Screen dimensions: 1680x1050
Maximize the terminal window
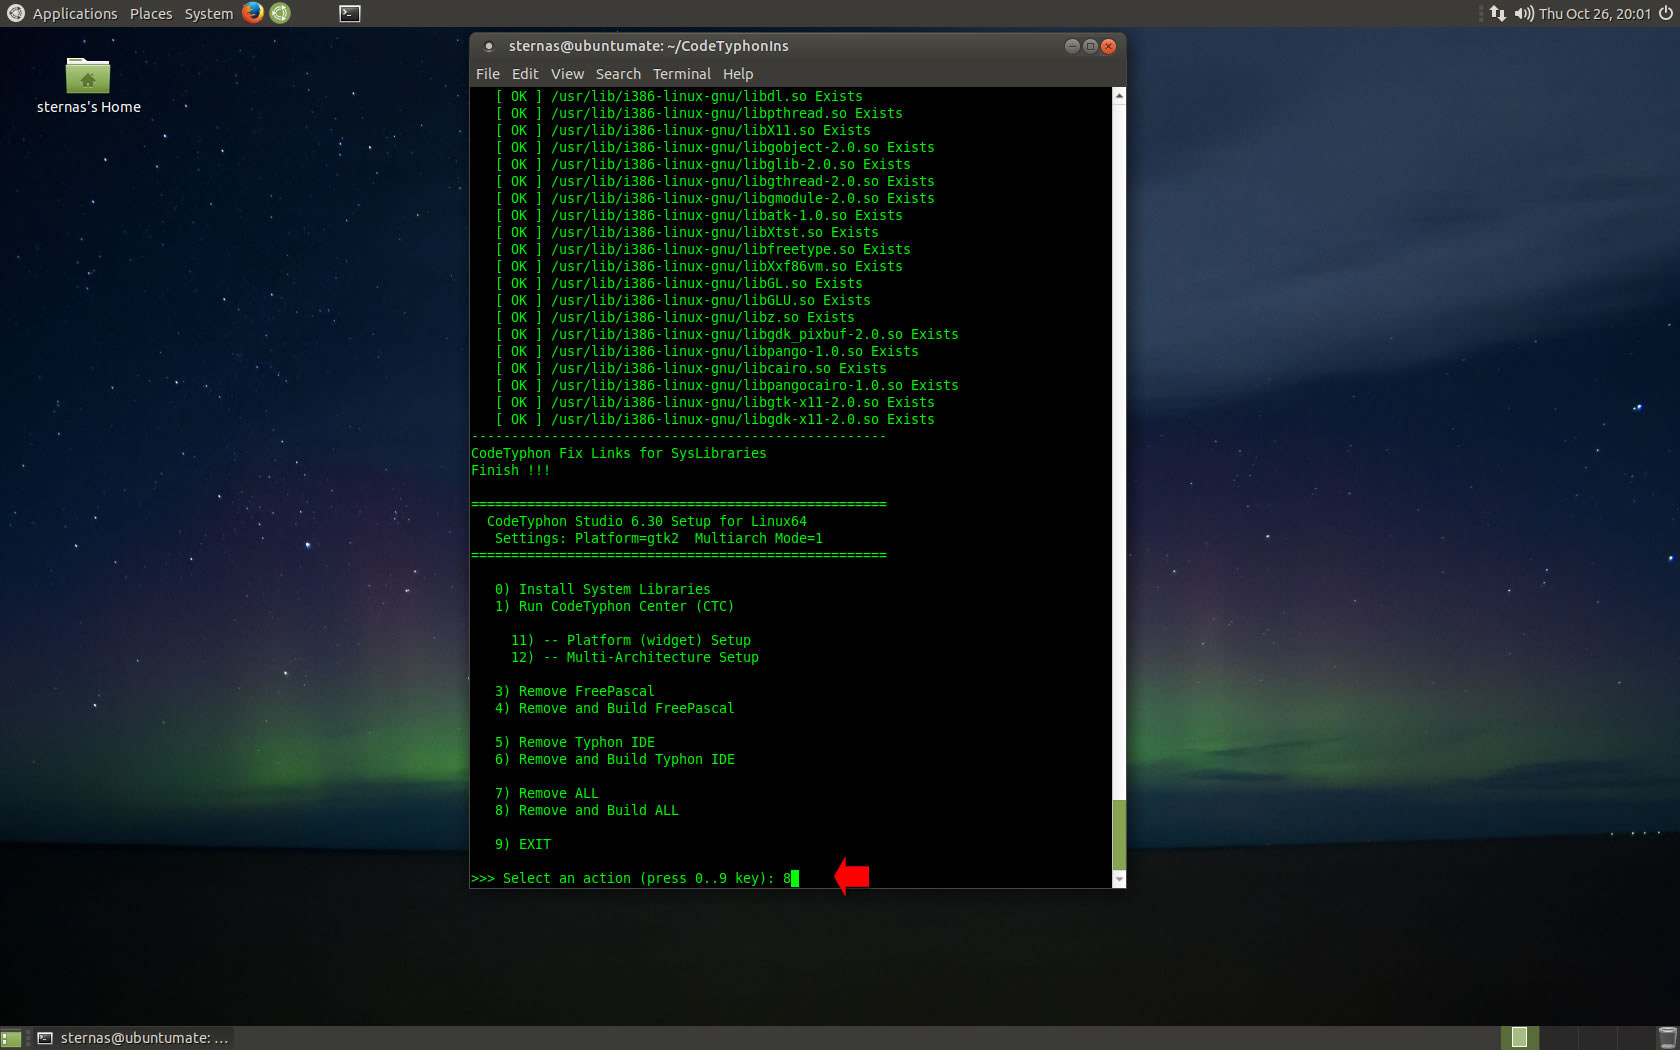(x=1090, y=46)
